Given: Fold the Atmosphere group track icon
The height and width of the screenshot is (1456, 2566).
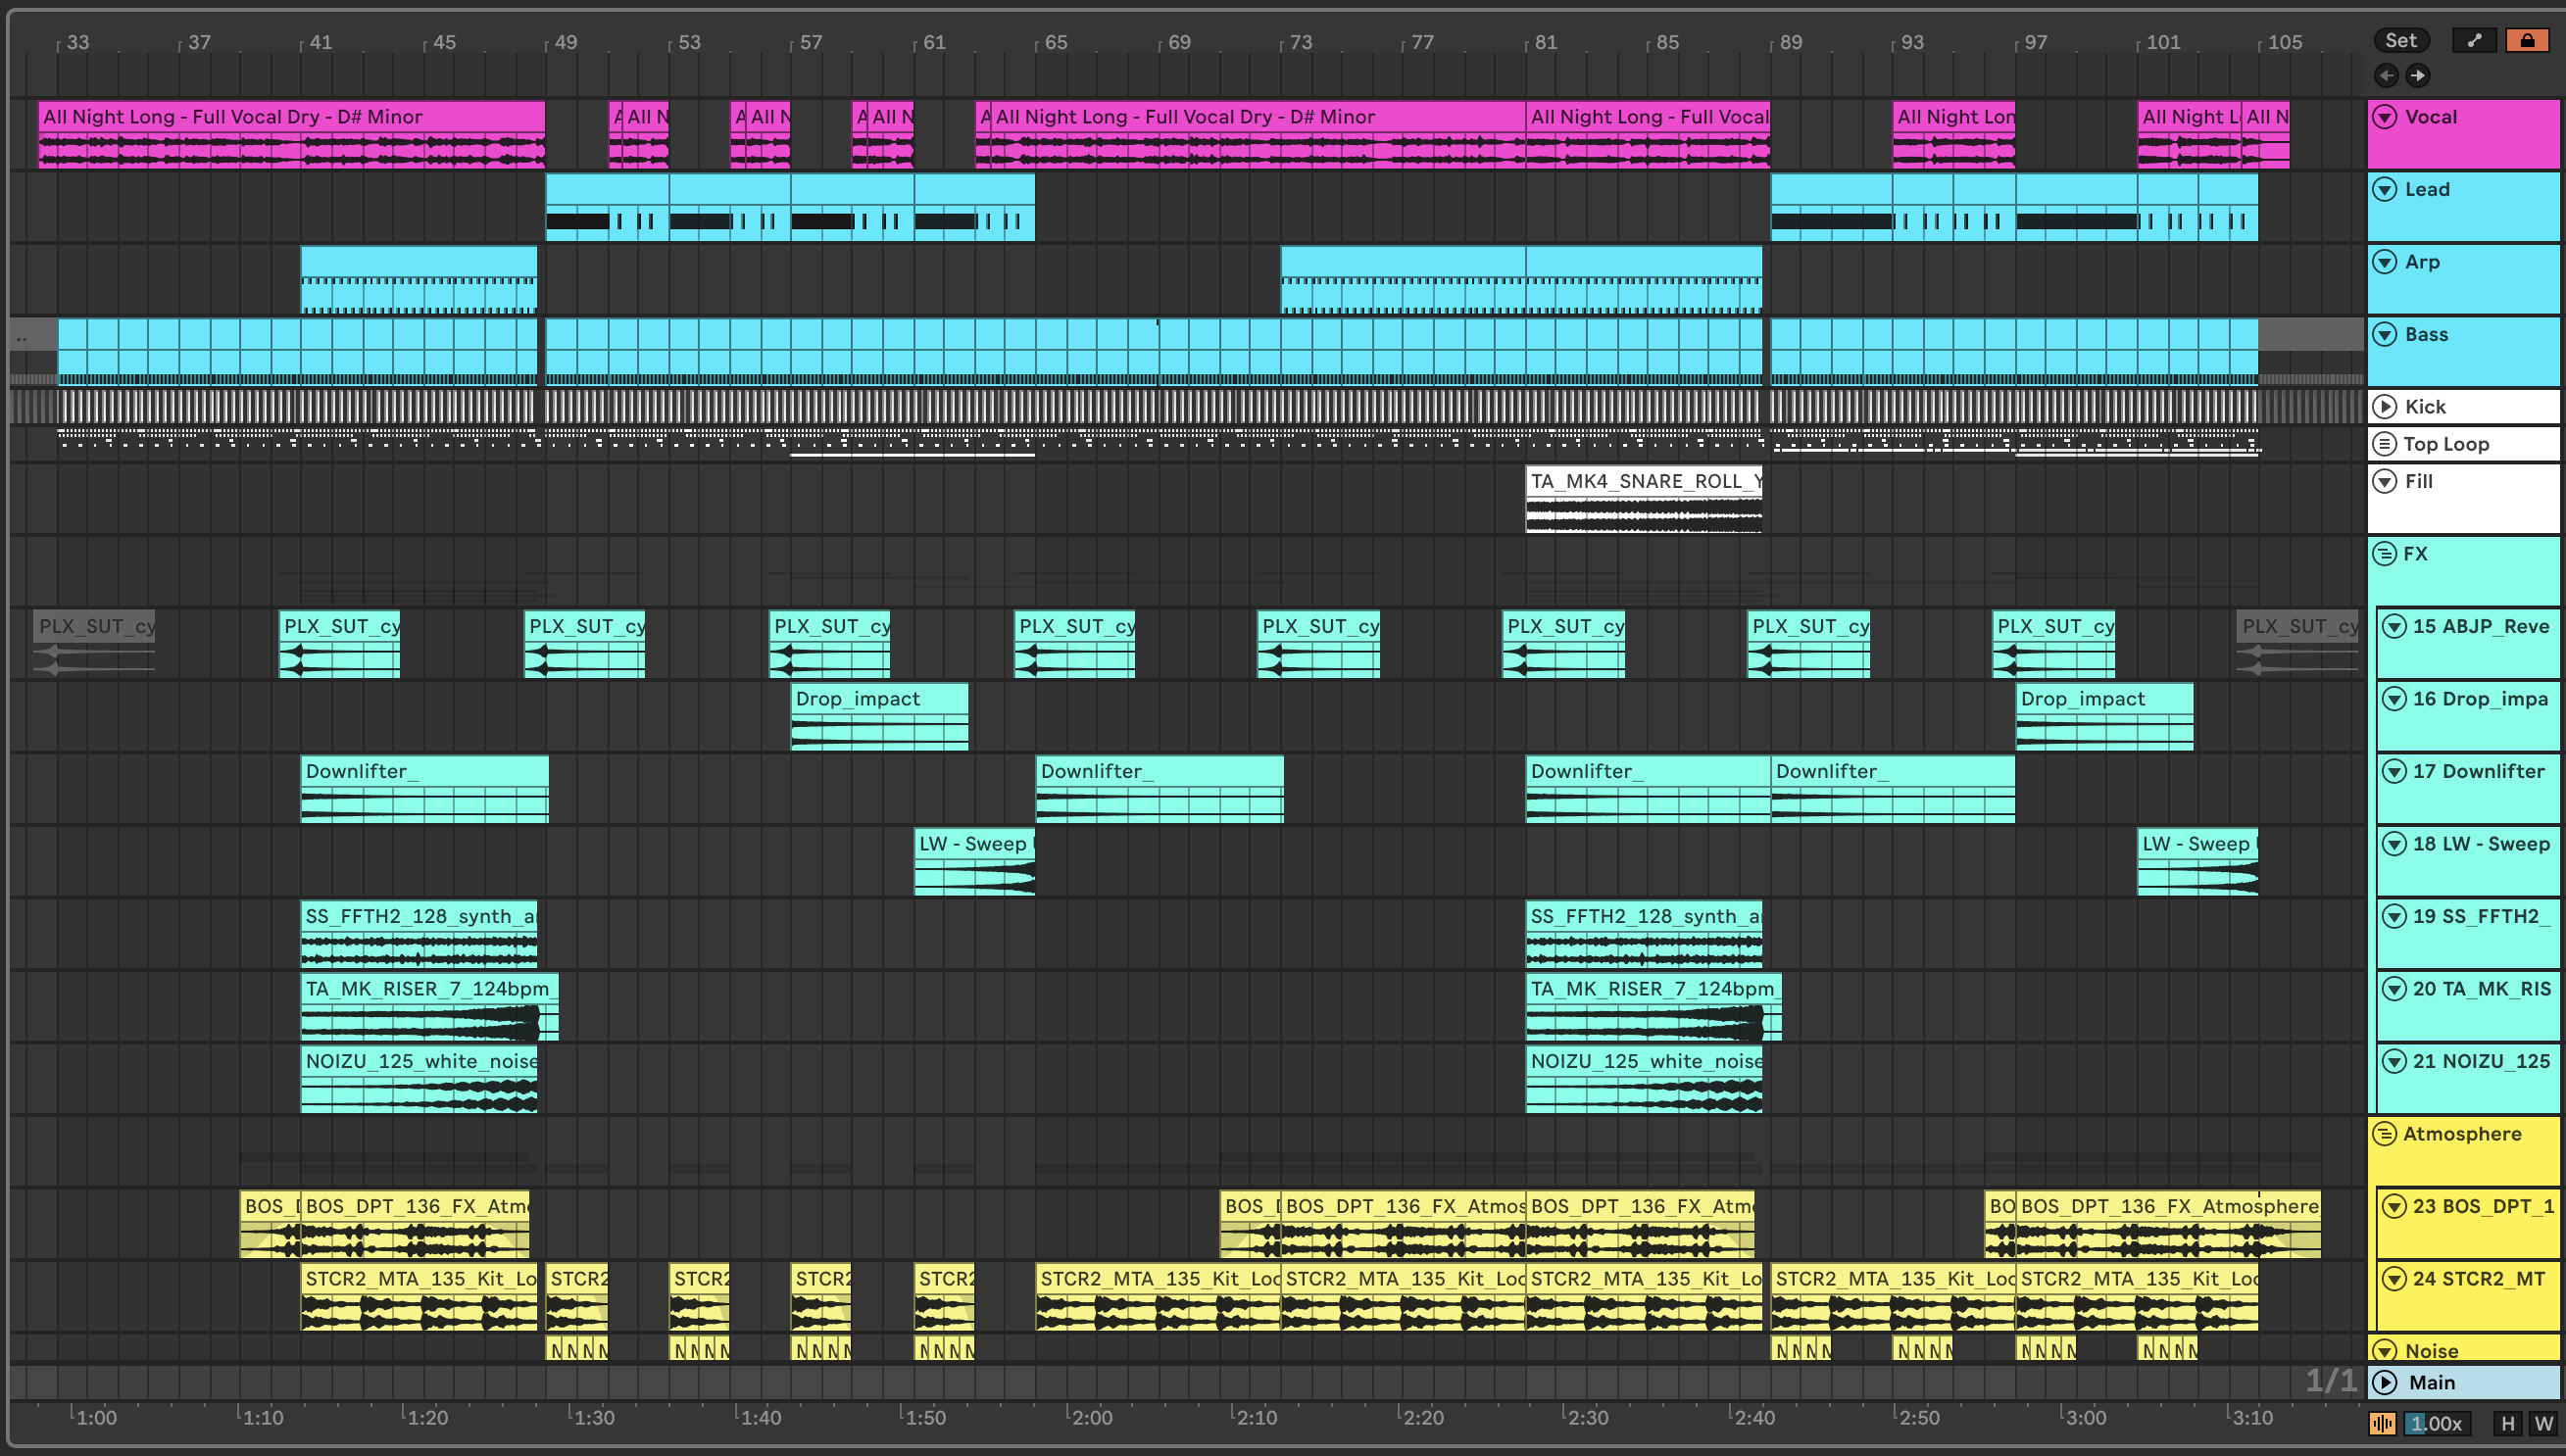Looking at the screenshot, I should click(2385, 1134).
